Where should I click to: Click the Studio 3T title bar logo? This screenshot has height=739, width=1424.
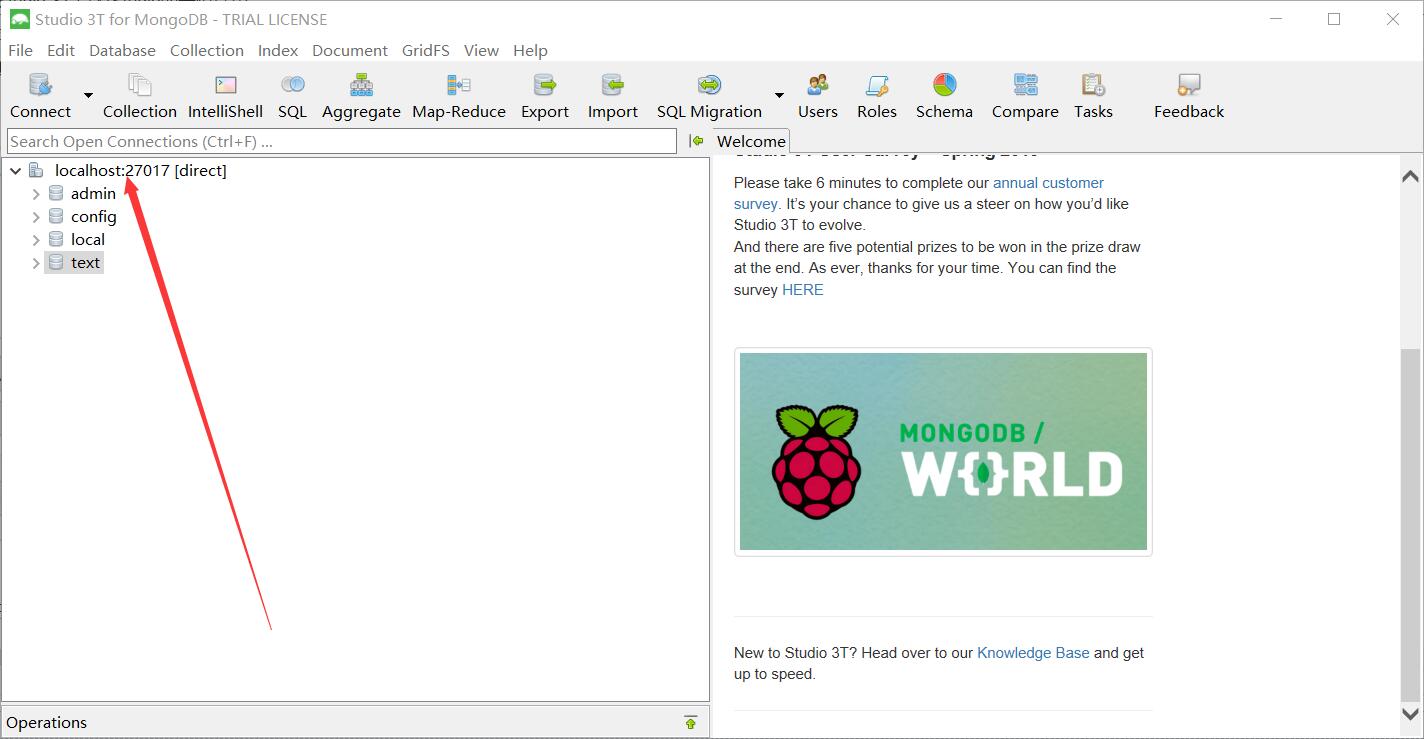pos(19,19)
